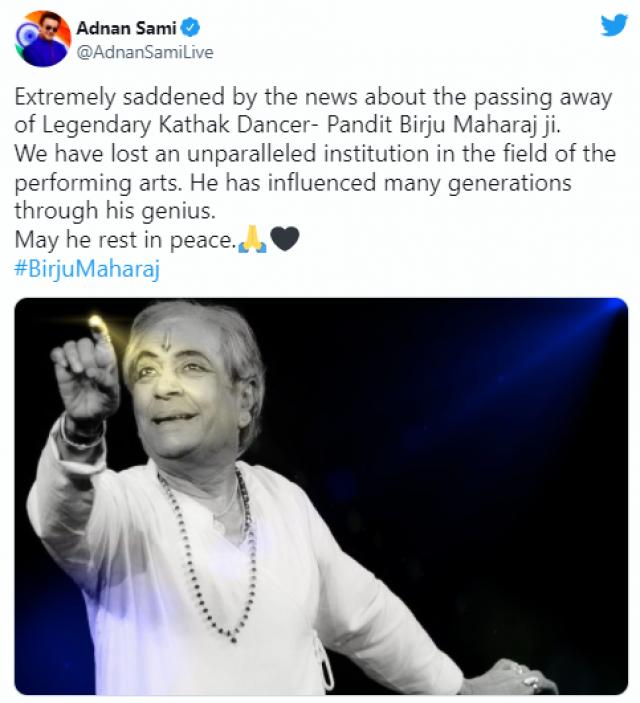Visit the @AdnanSamiLive handle
Screen dimensions: 640x703
pyautogui.click(x=145, y=52)
